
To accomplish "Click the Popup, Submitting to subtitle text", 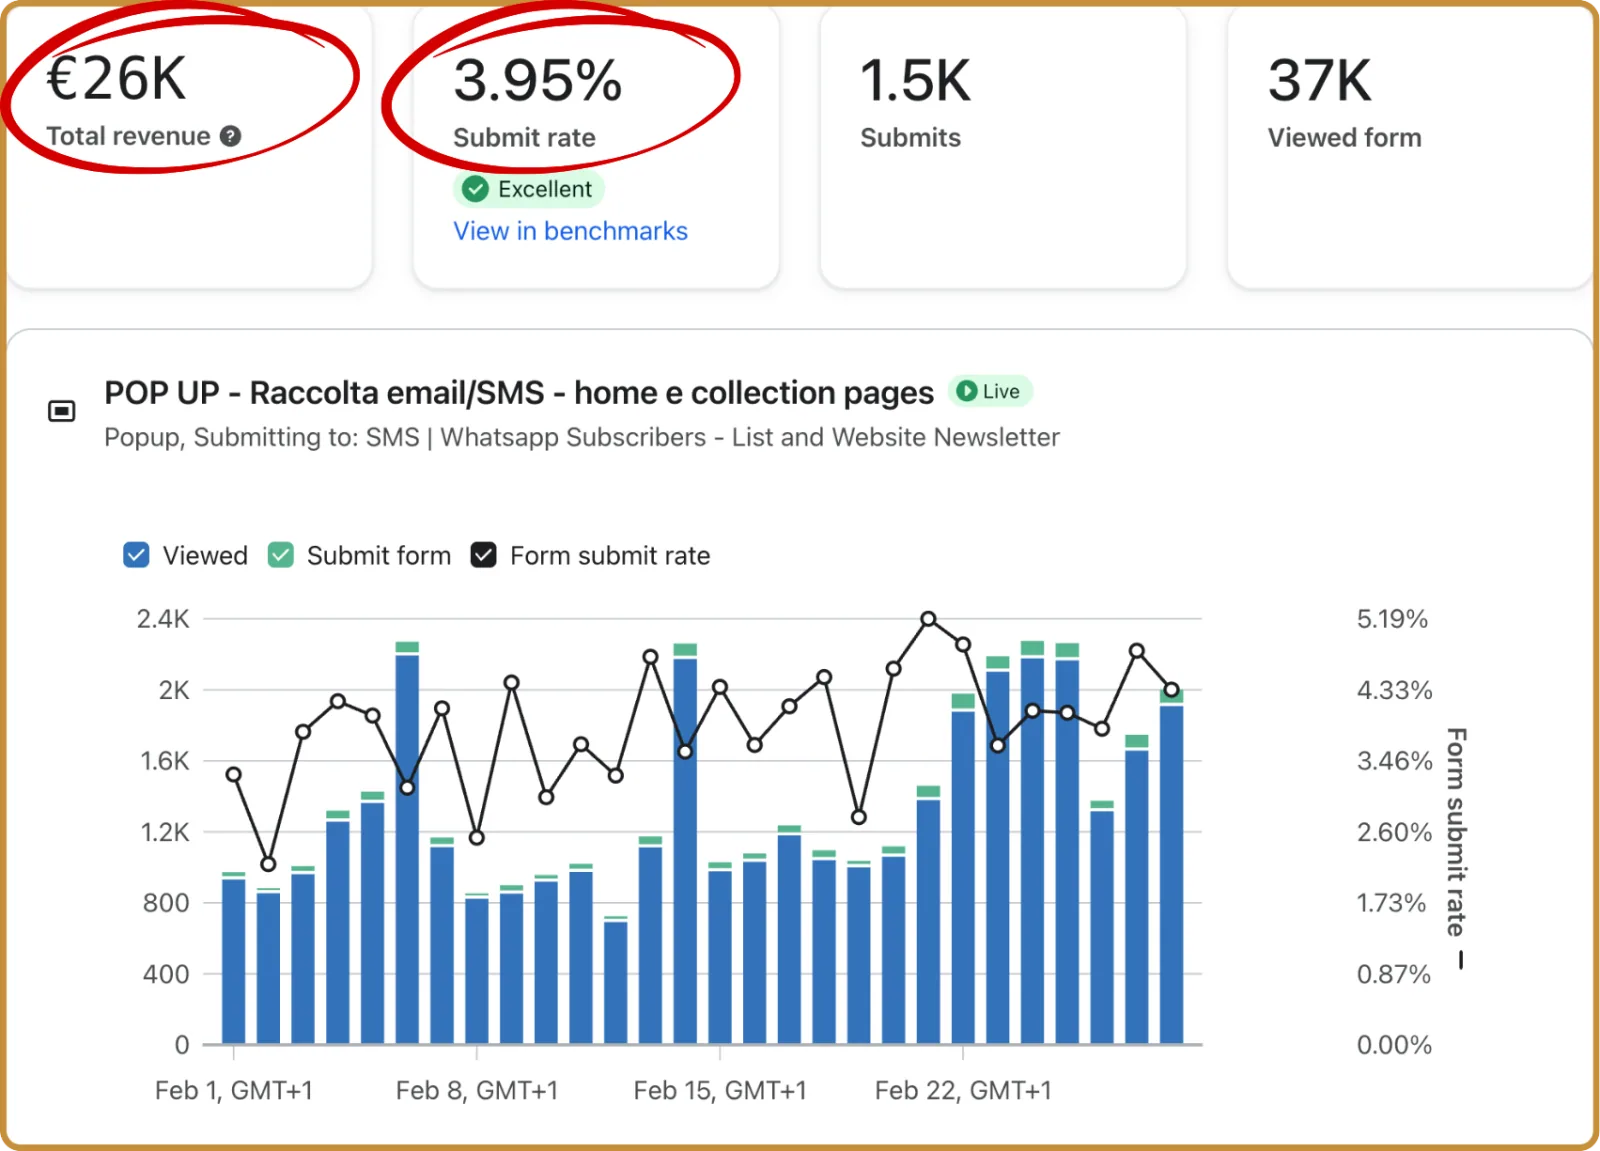I will 582,437.
